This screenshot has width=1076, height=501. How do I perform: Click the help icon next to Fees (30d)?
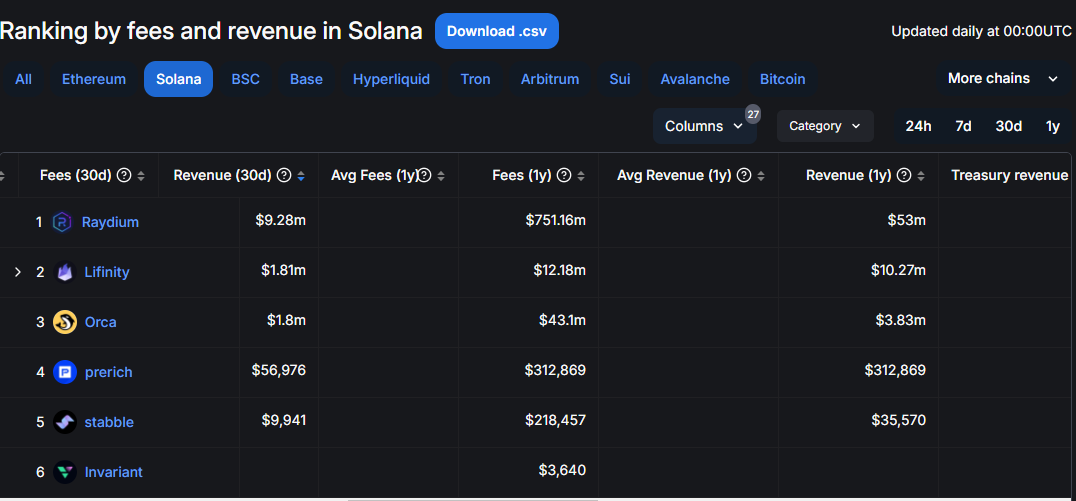click(124, 176)
